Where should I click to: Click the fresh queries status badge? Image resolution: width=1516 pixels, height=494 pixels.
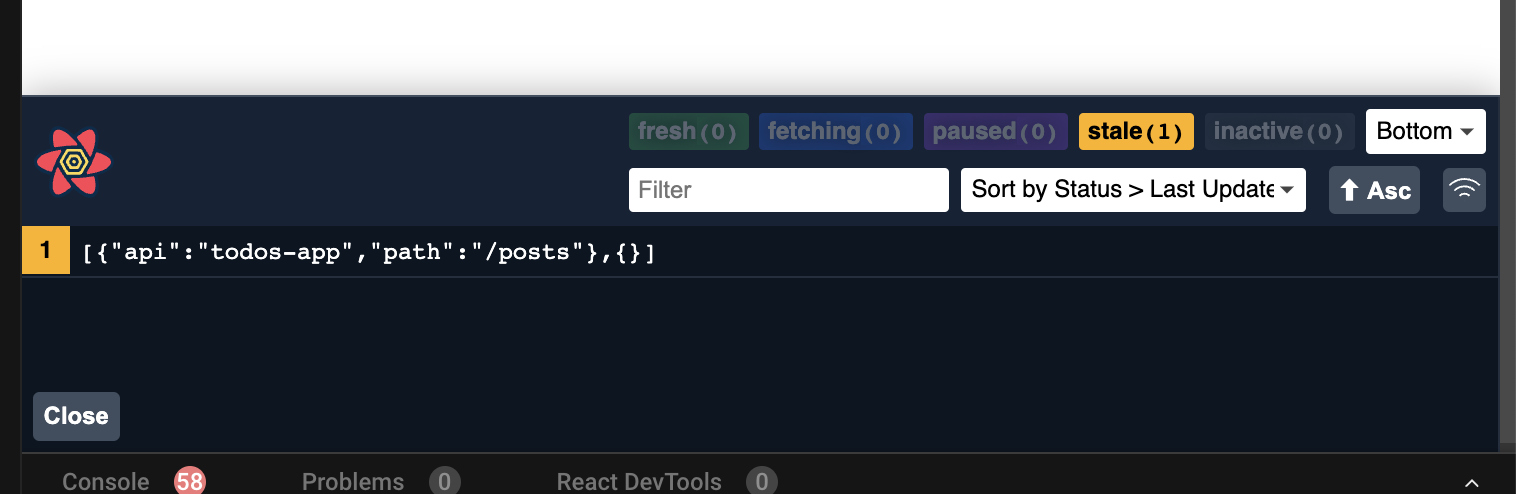click(688, 131)
